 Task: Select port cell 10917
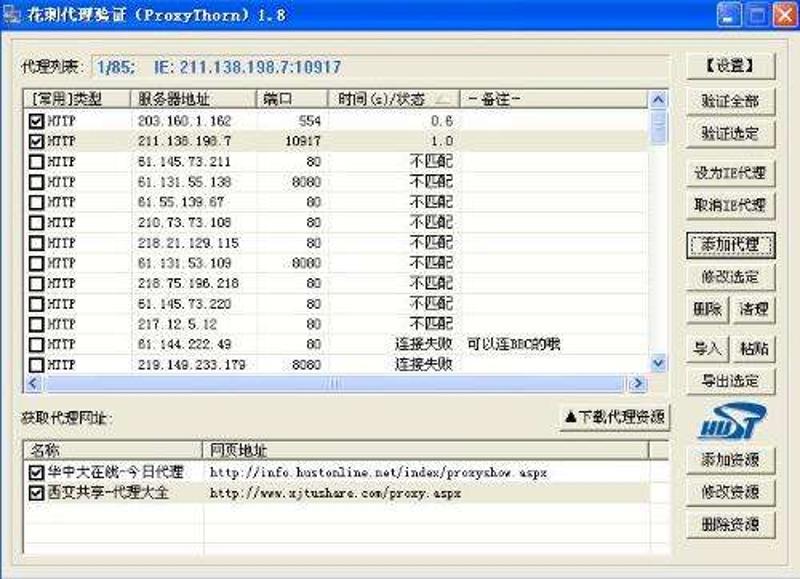pyautogui.click(x=303, y=141)
